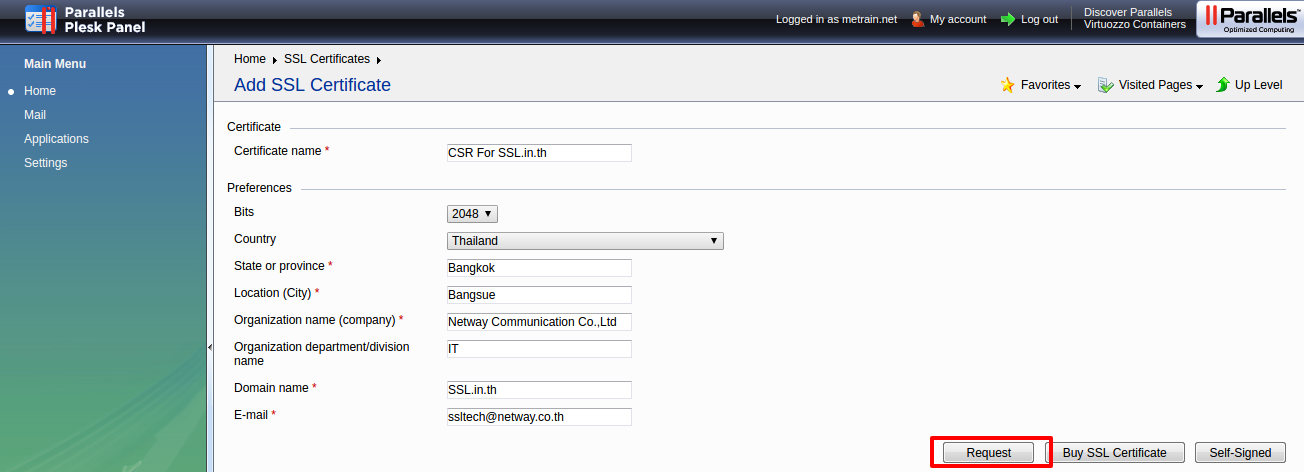
Task: Click the Buy SSL Certificate button
Action: coord(1114,453)
